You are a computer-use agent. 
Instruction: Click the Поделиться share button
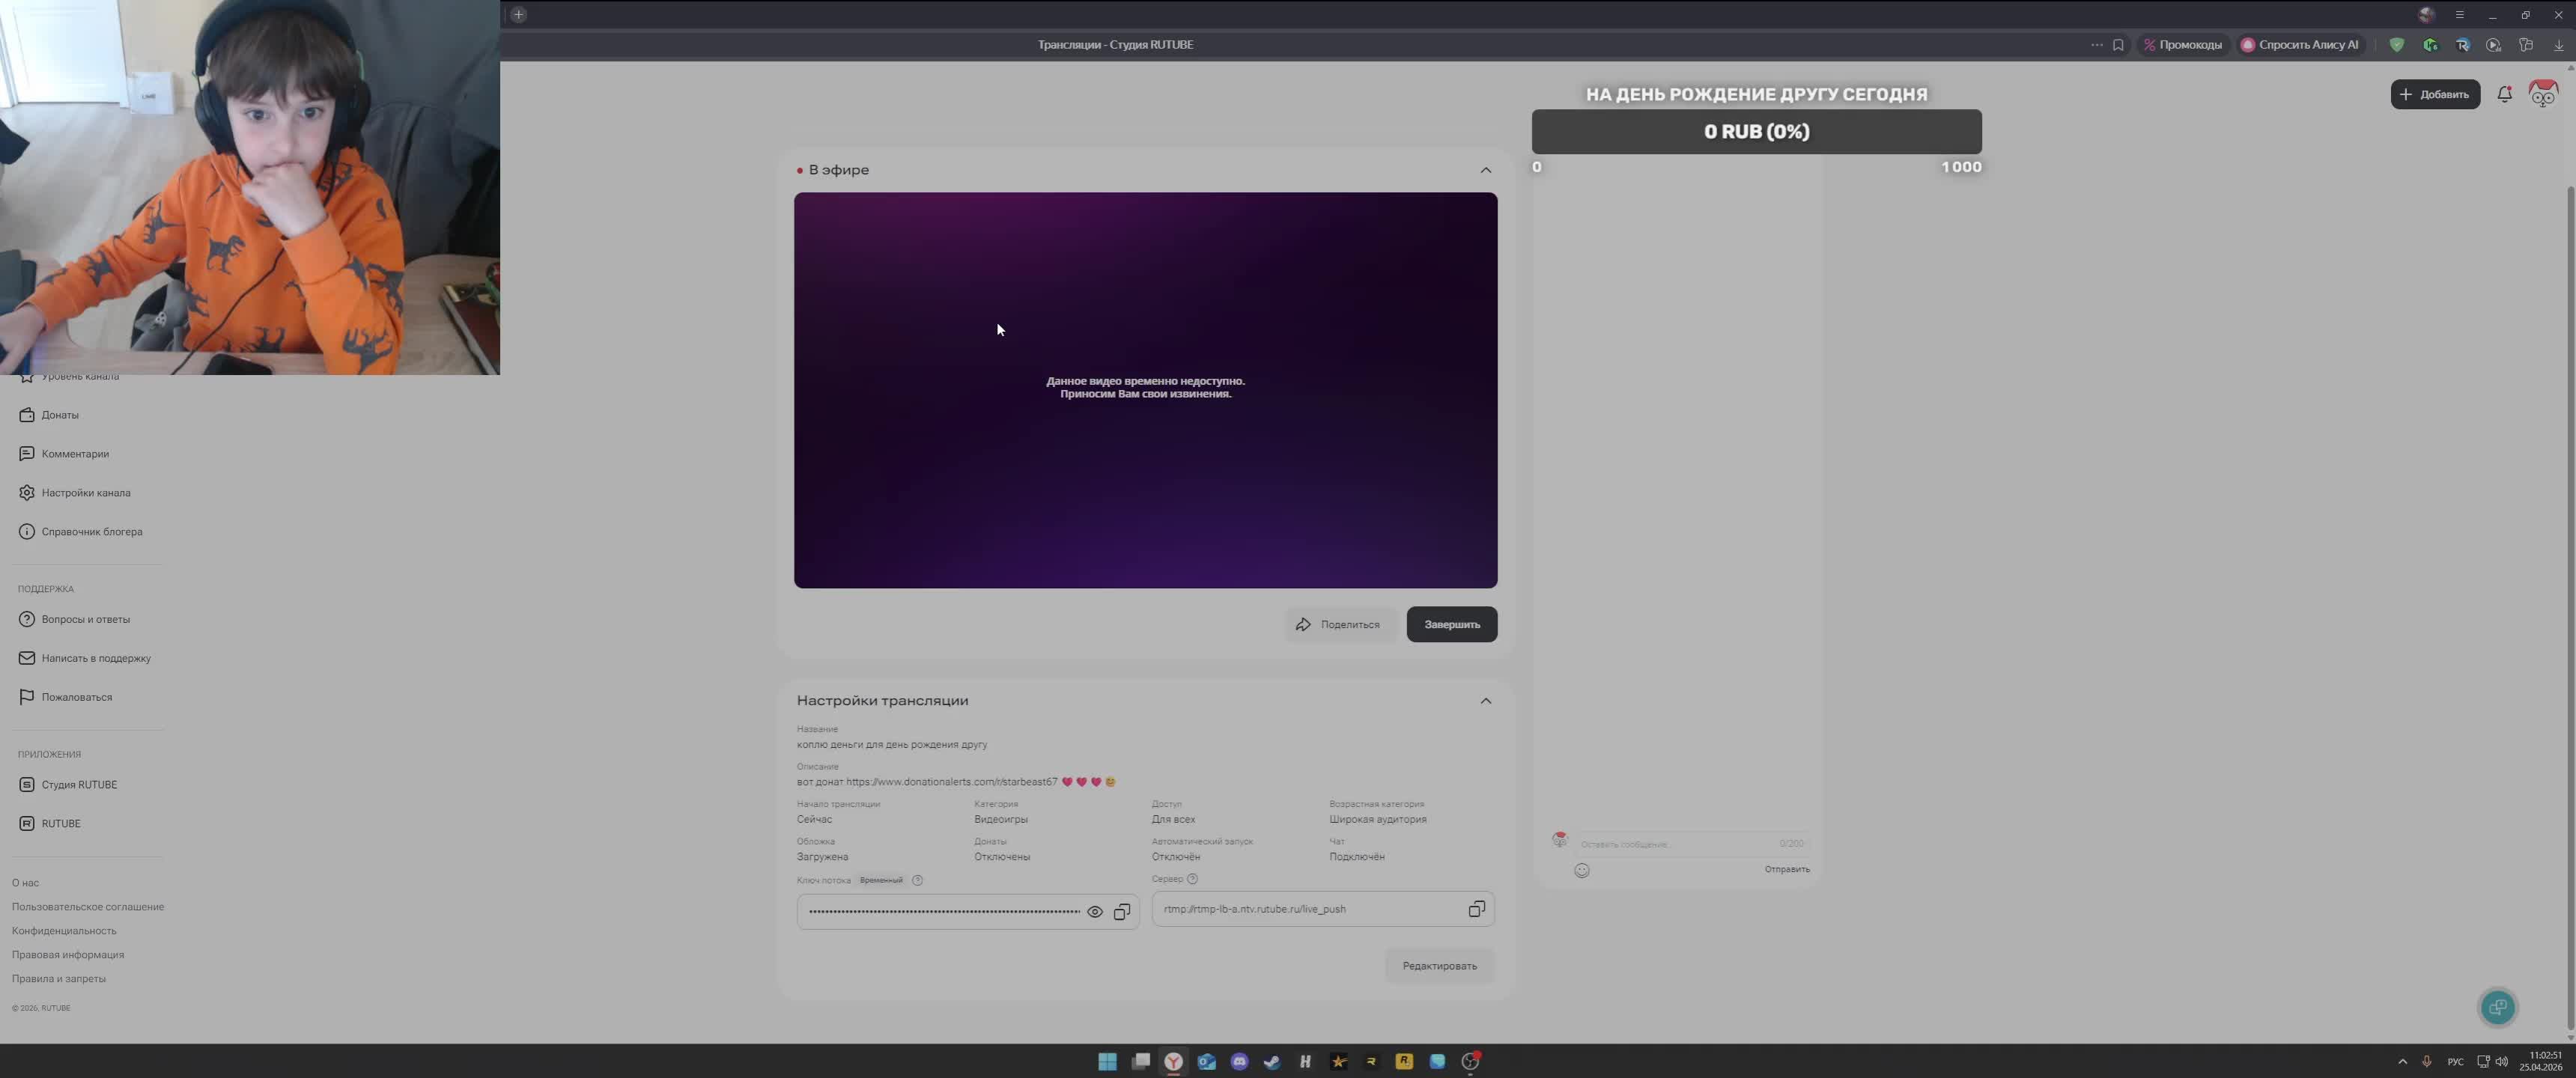click(1338, 624)
